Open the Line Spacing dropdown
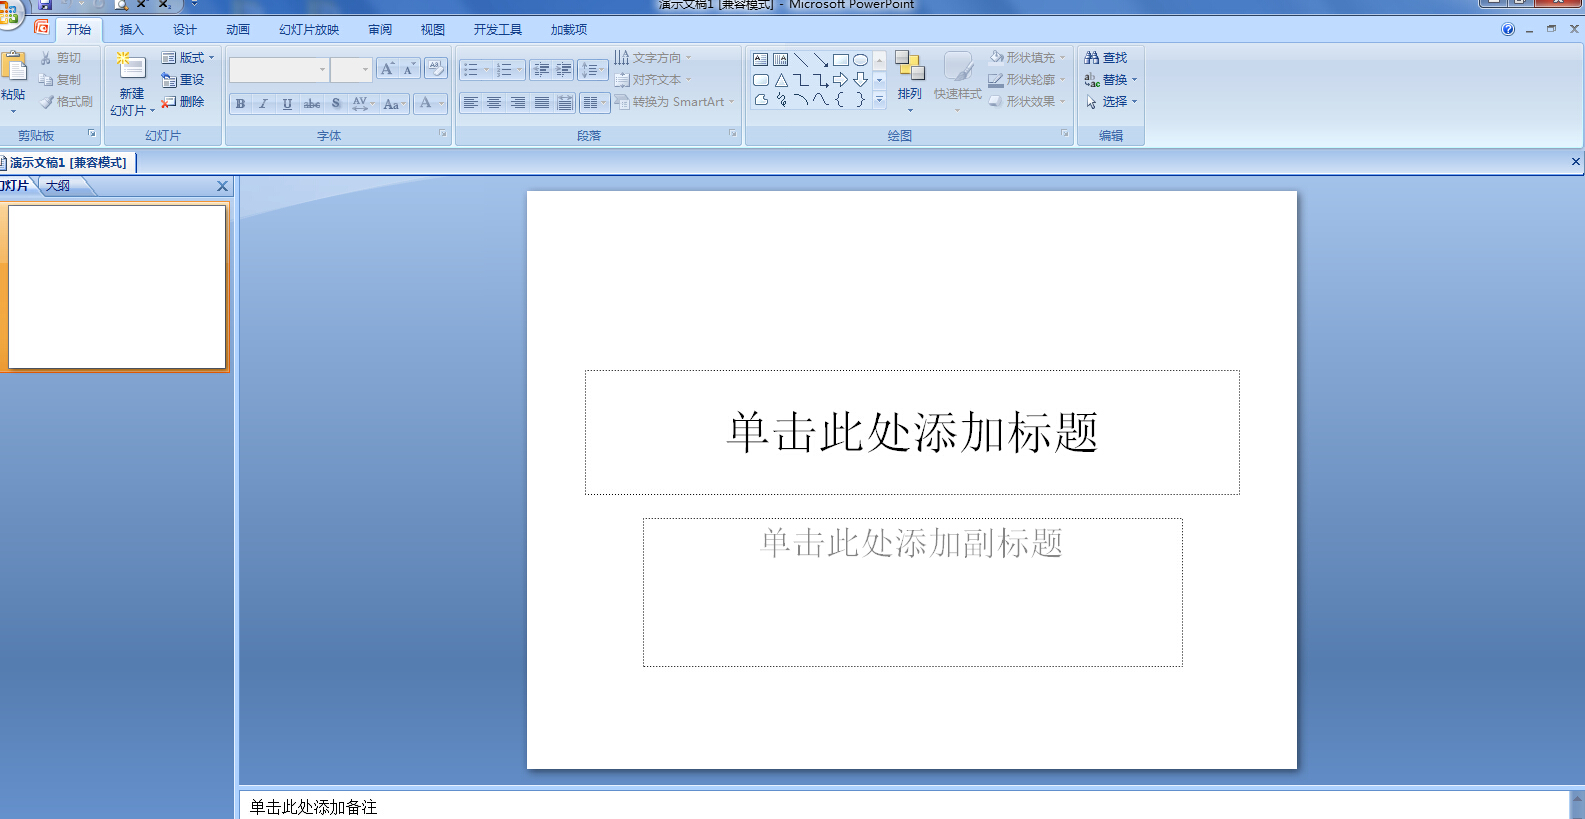Image resolution: width=1585 pixels, height=819 pixels. click(x=593, y=69)
